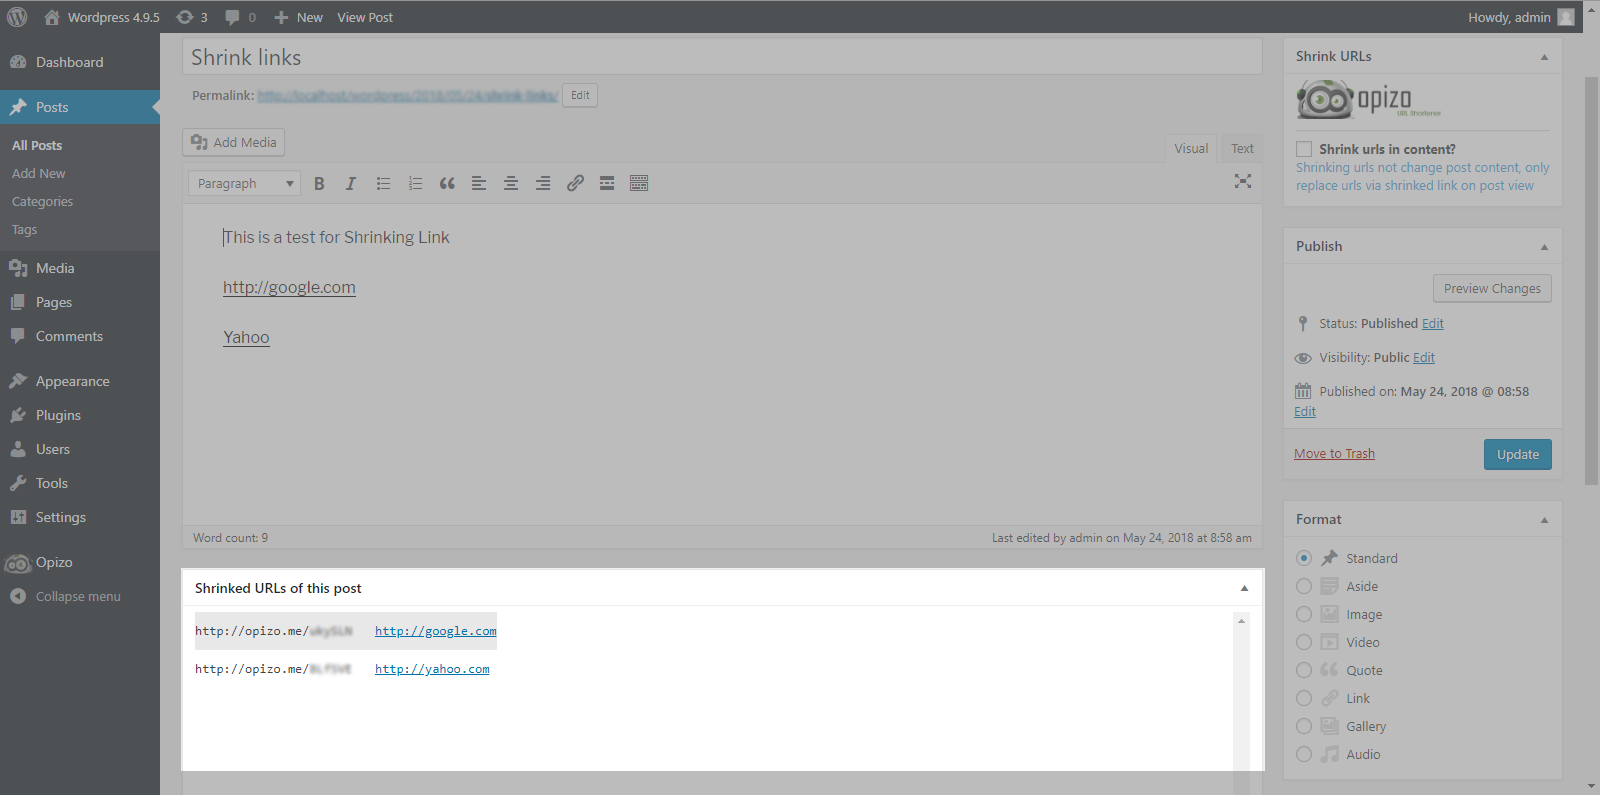Viewport: 1600px width, 795px height.
Task: Open Pages menu in sidebar
Action: click(x=80, y=302)
